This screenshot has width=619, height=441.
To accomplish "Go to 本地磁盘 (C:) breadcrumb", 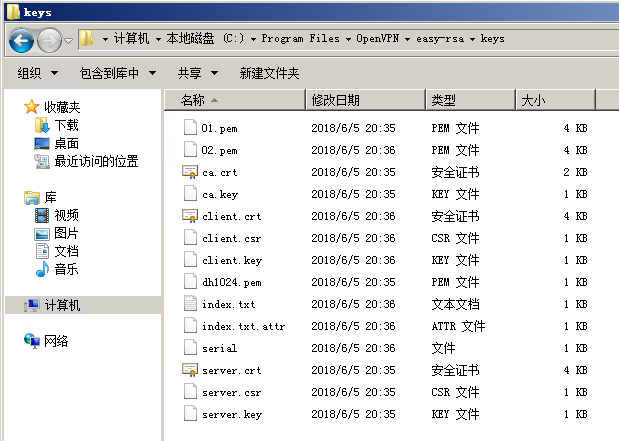I will tap(206, 39).
